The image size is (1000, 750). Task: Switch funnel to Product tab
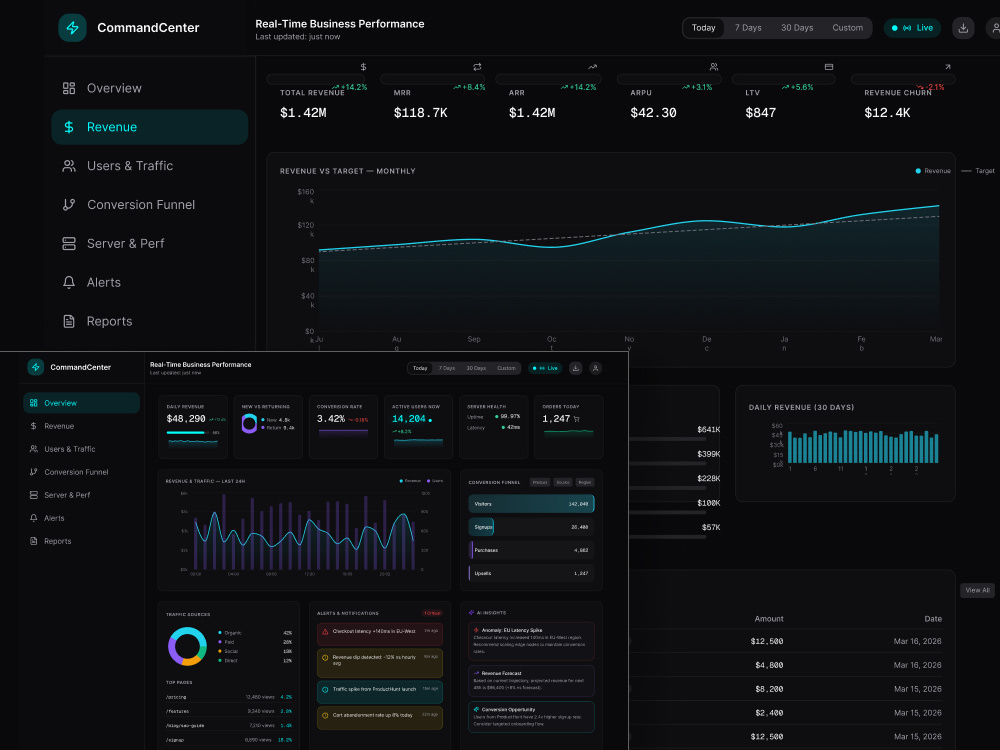(x=540, y=482)
